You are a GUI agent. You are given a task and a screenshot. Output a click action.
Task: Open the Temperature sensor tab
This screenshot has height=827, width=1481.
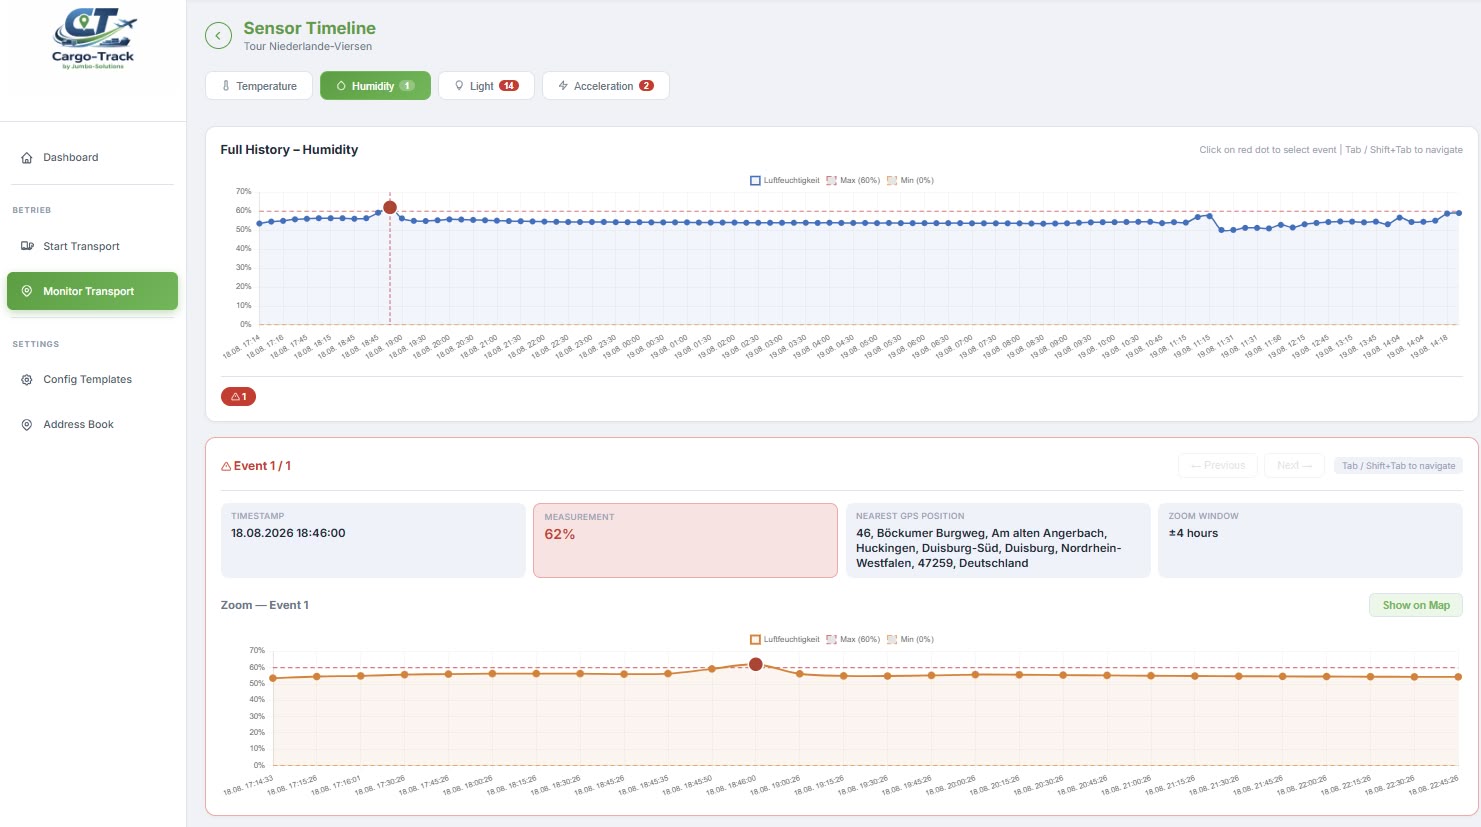[259, 86]
